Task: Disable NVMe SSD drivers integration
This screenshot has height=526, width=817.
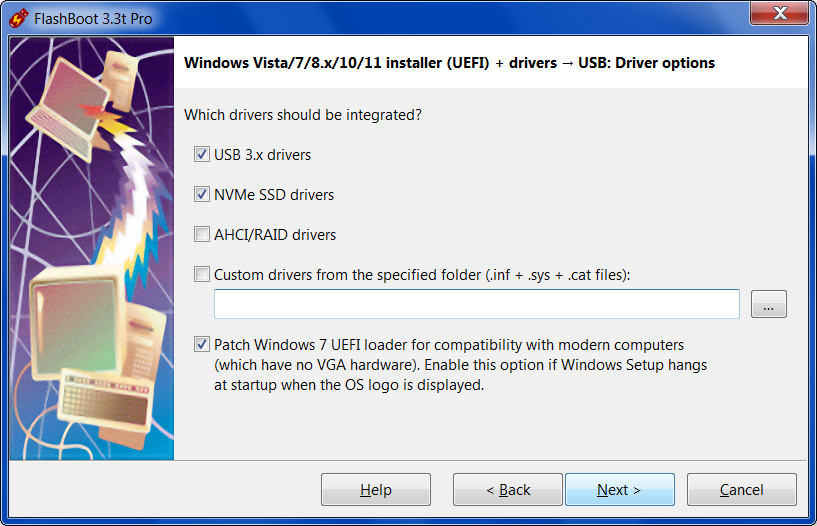Action: coord(202,195)
